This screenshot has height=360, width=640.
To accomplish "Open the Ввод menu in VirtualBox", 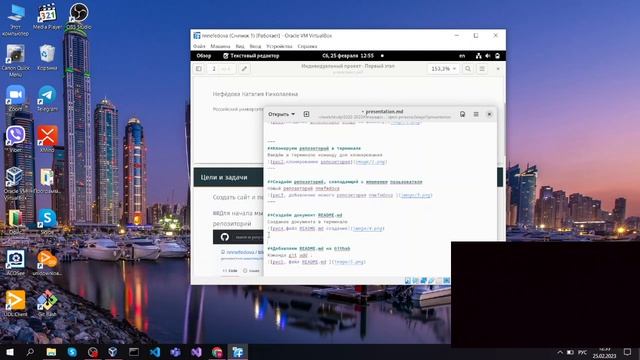I will tap(255, 46).
